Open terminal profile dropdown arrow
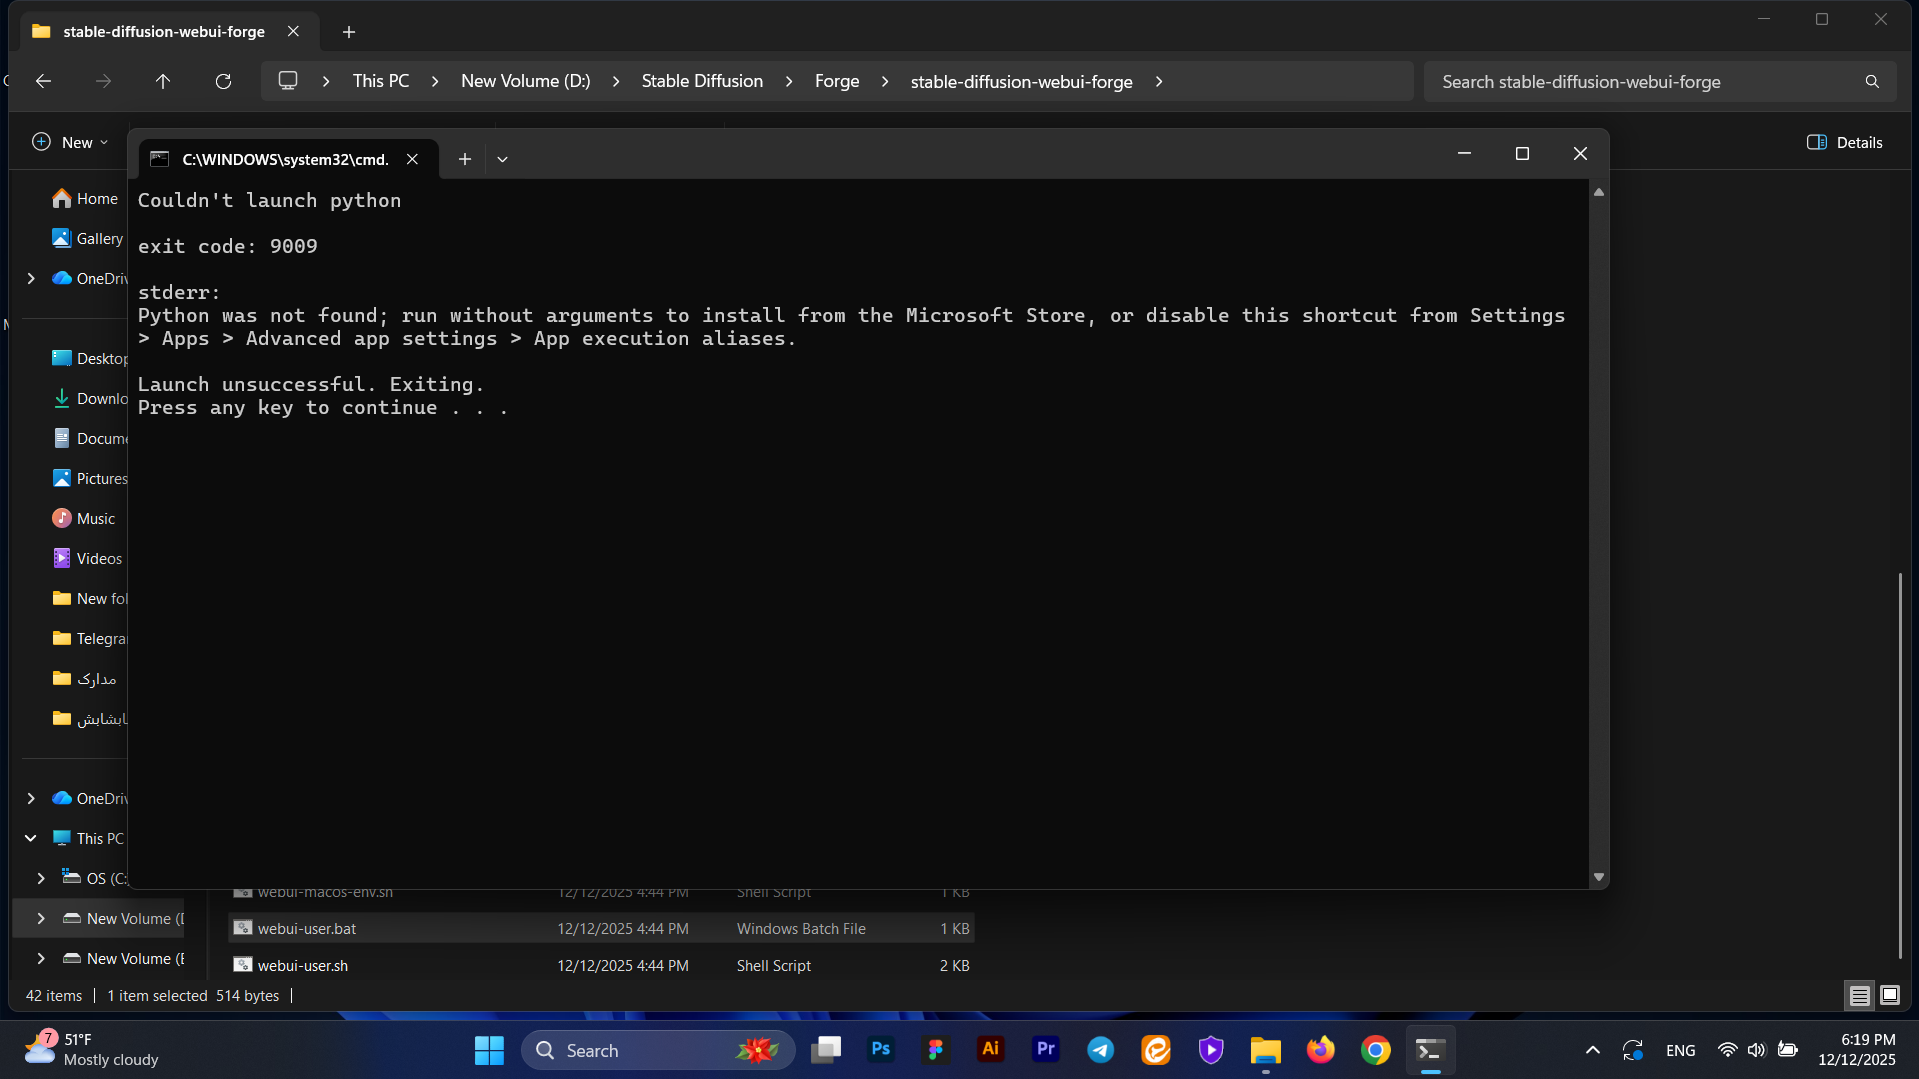1919x1079 pixels. [x=502, y=159]
